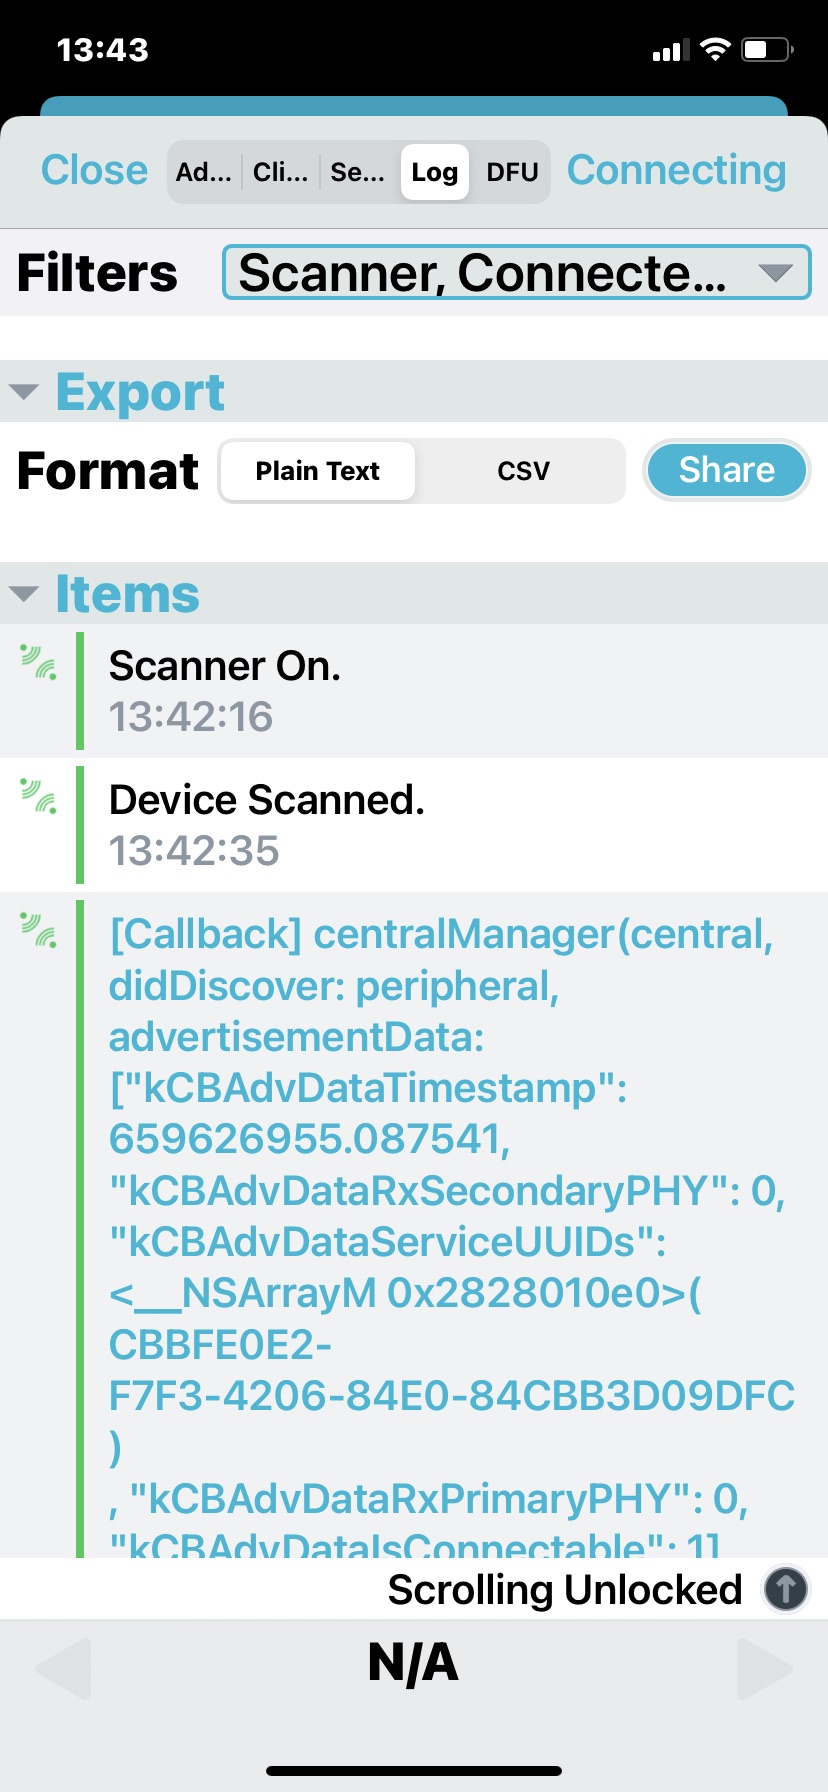828x1792 pixels.
Task: Tap the Wi-Fi status icon
Action: (715, 50)
